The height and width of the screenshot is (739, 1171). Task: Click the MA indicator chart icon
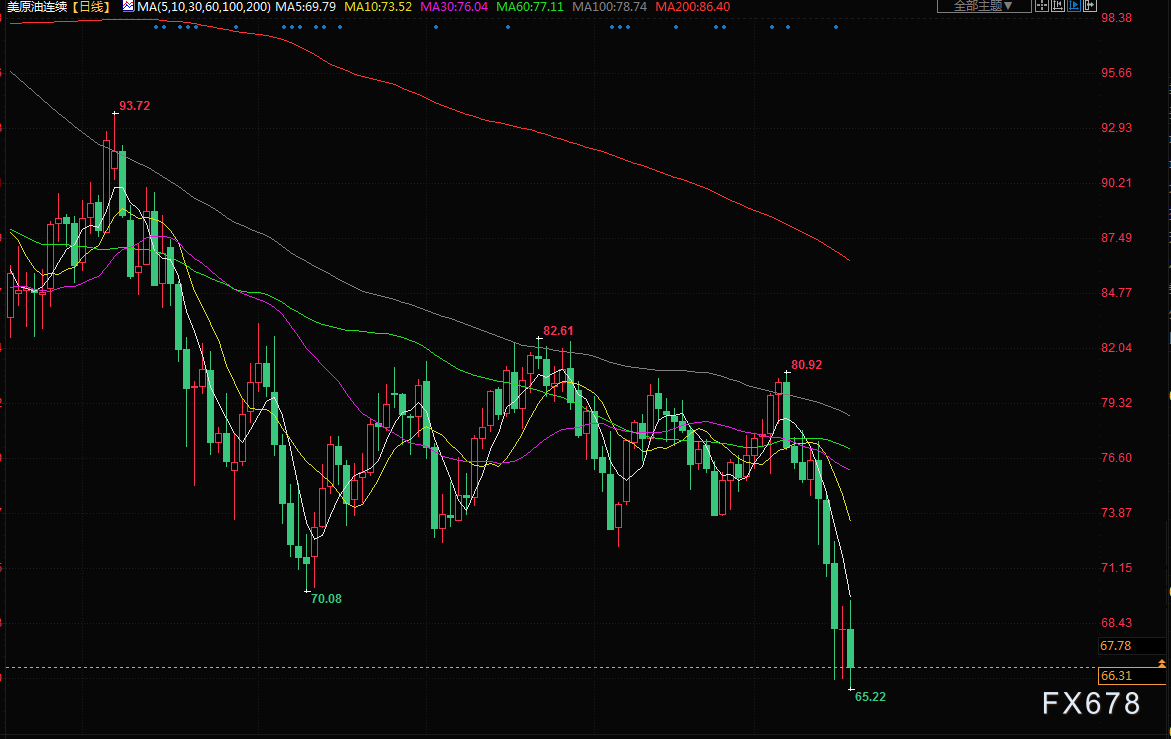coord(128,6)
